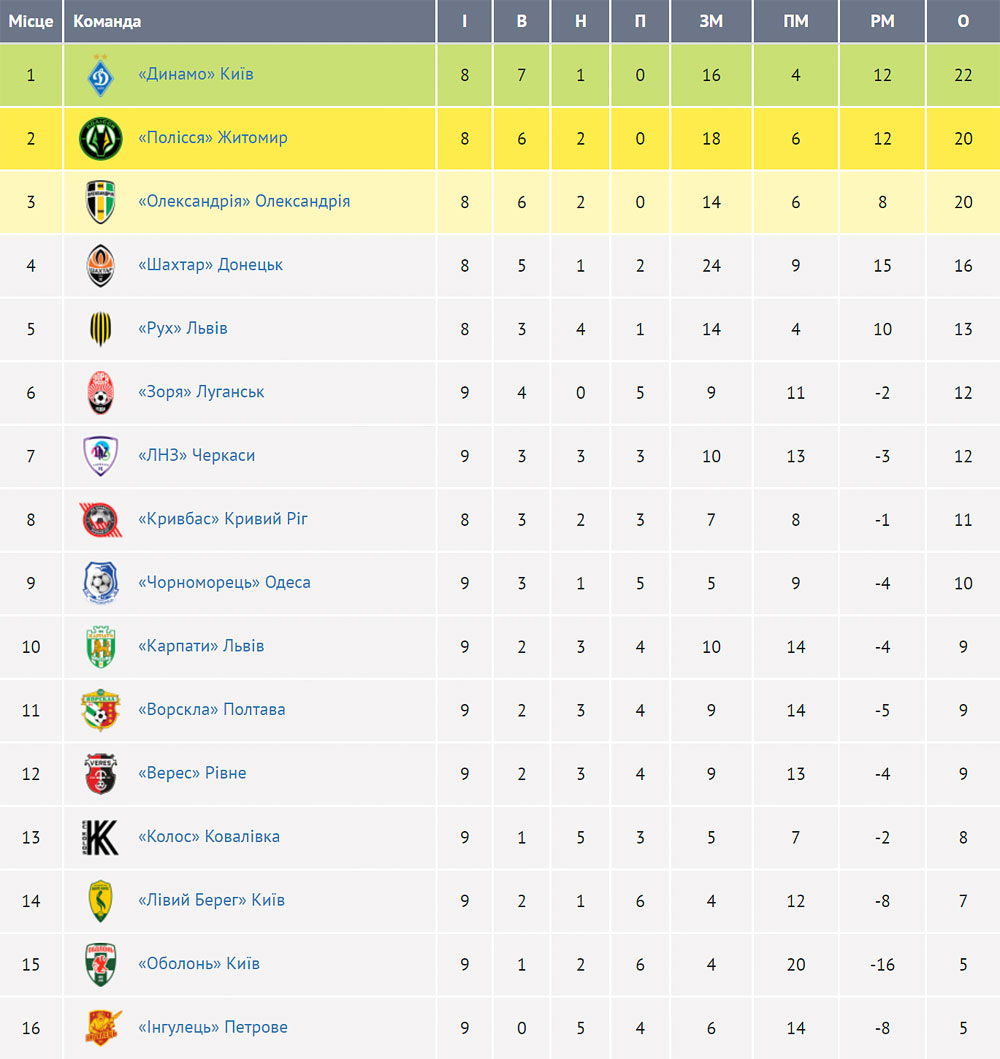Click the Kryvbas Kryvyi Rih emblem
Viewport: 1000px width, 1059px height.
click(101, 519)
